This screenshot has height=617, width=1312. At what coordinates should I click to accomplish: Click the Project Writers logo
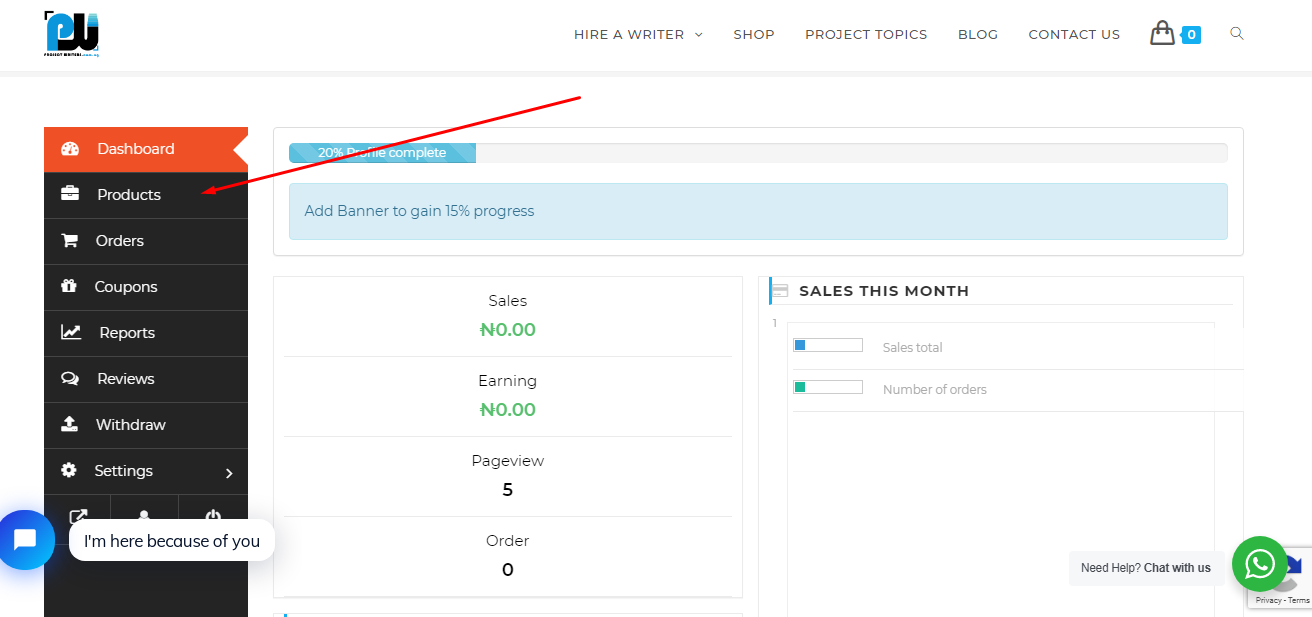point(72,34)
